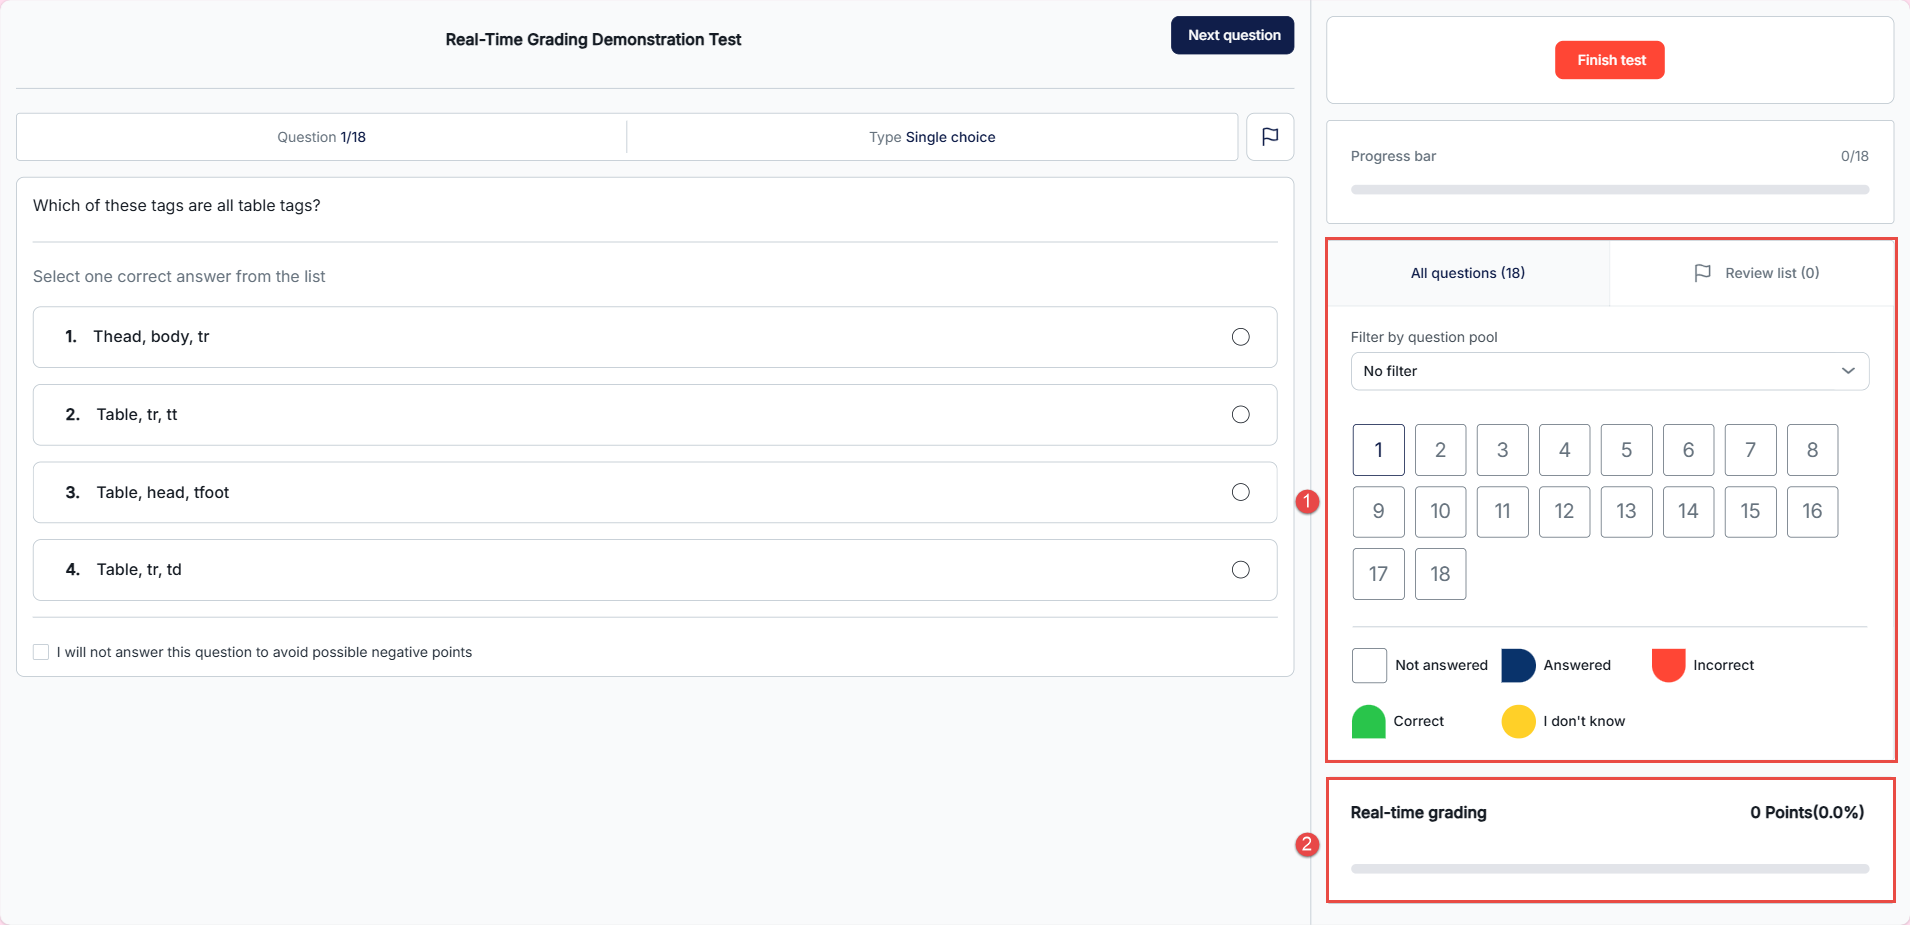Click the yellow I don't know icon

pos(1517,721)
